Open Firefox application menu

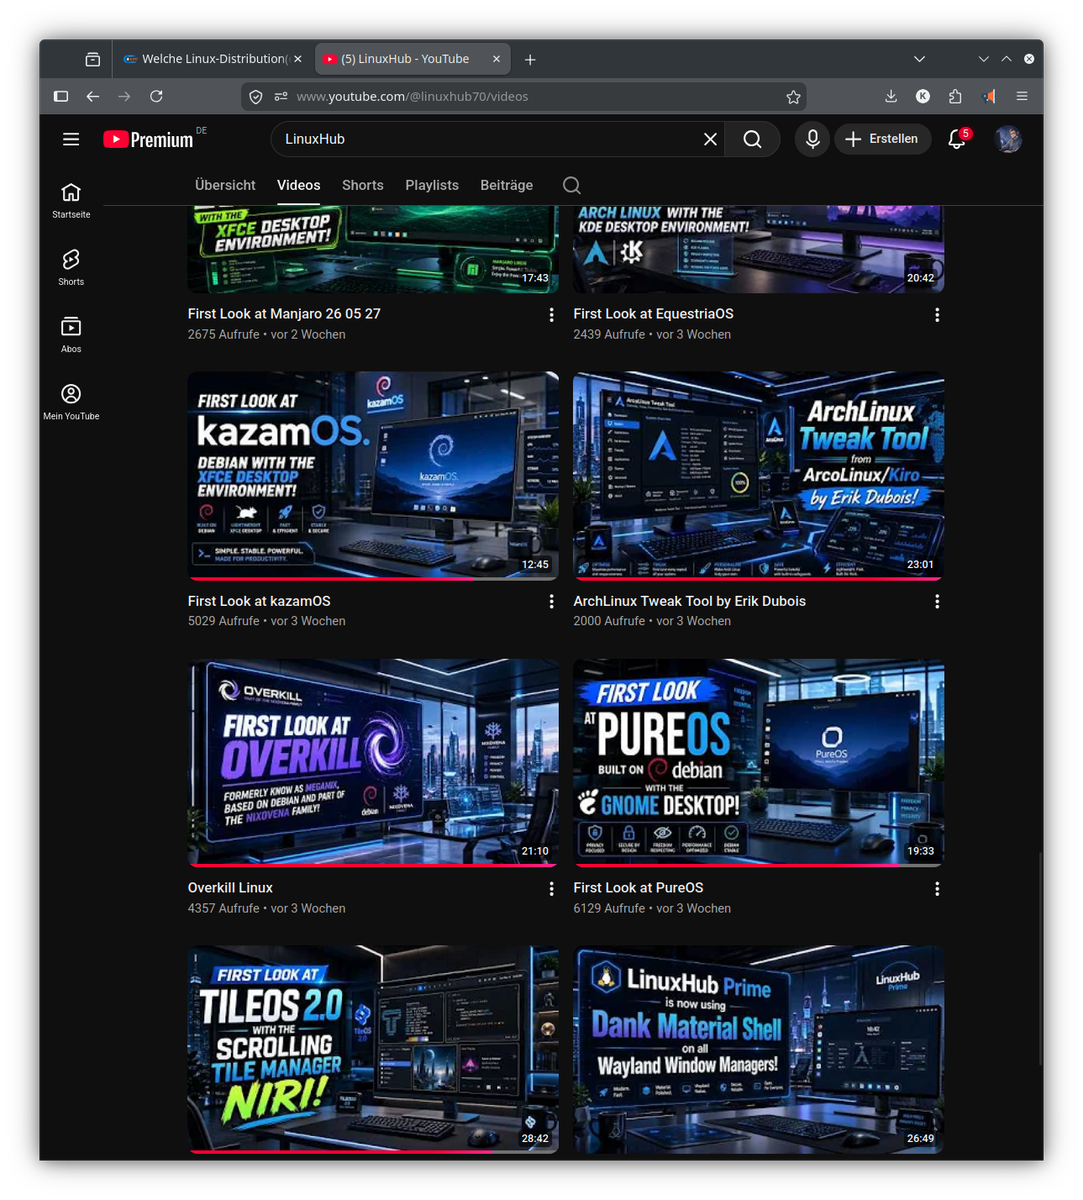pos(1022,96)
